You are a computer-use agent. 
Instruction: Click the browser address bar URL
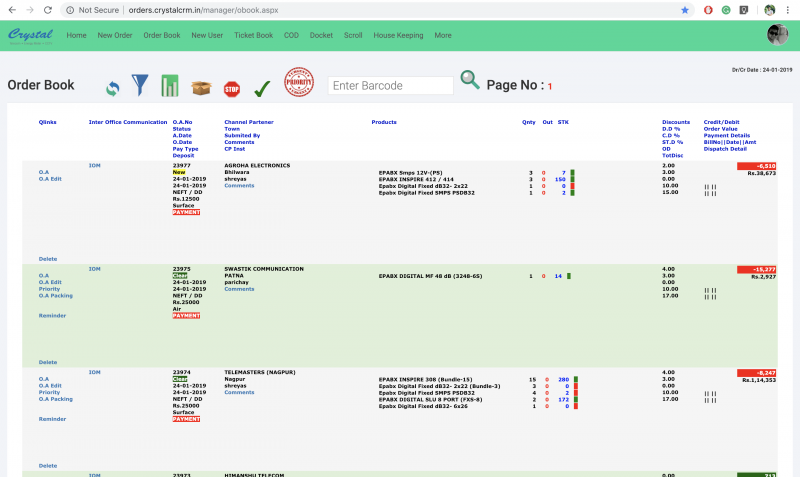(x=203, y=10)
